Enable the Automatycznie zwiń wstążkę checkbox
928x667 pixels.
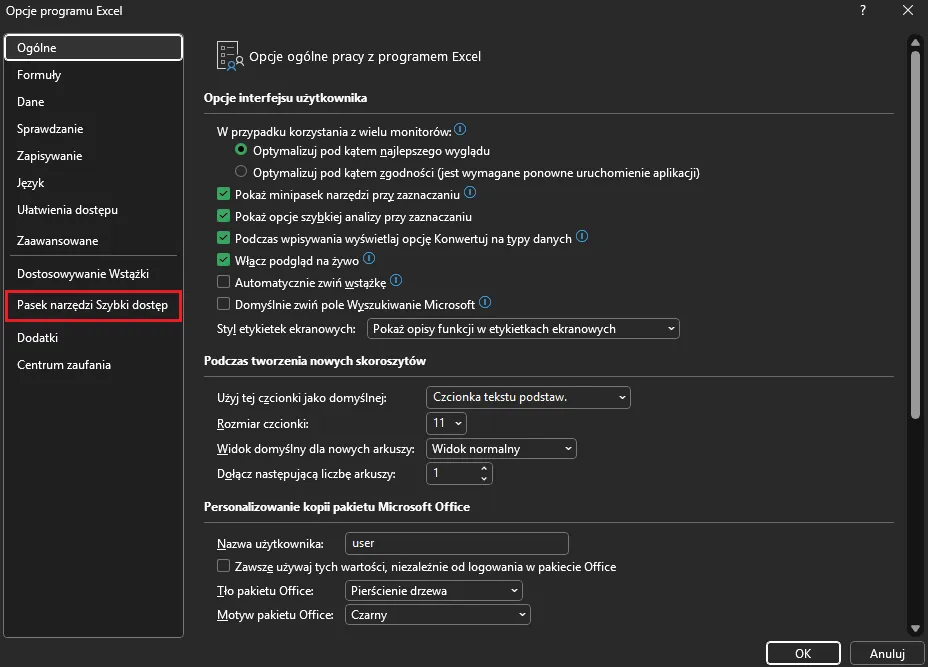click(224, 282)
